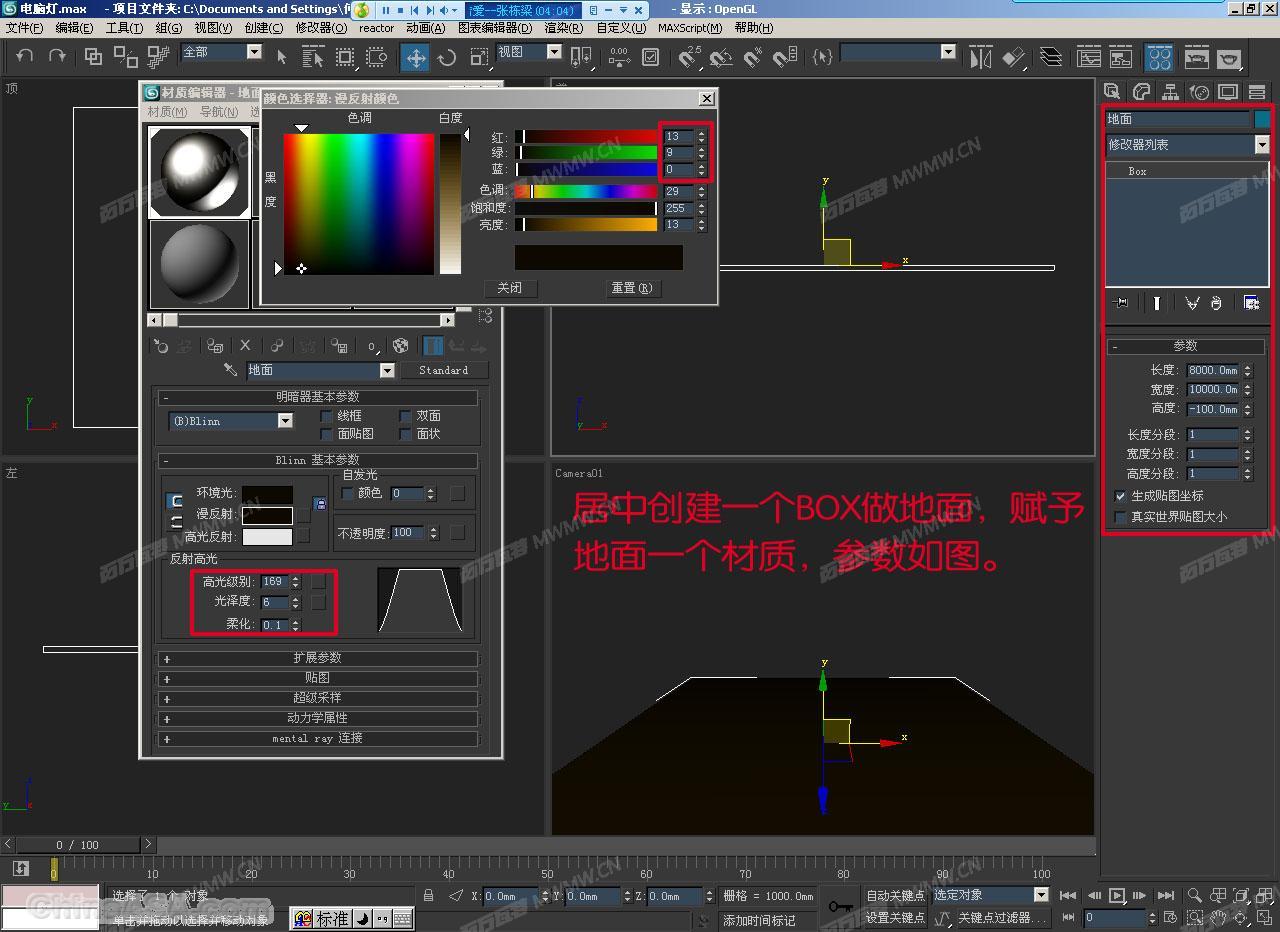Open the 地面 material name dropdown
The image size is (1280, 932).
[388, 370]
